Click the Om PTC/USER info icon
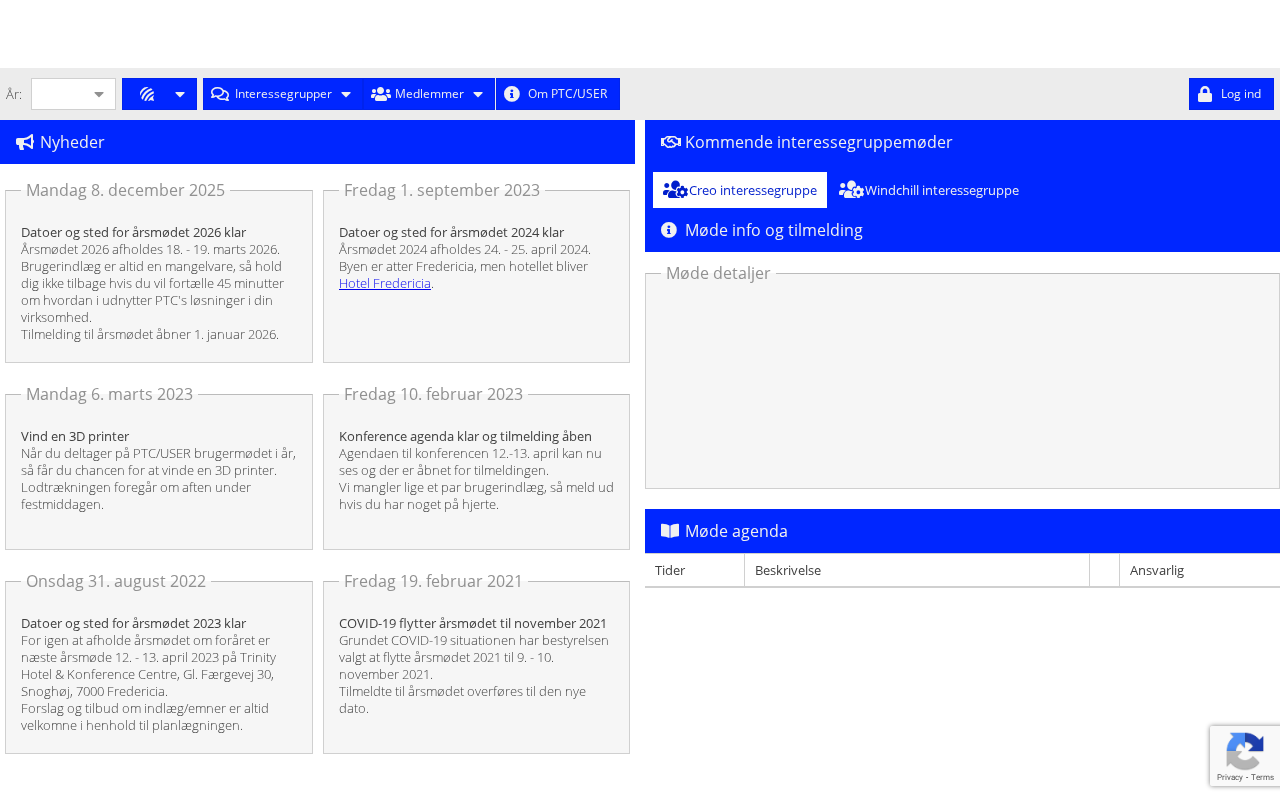The width and height of the screenshot is (1280, 800). coord(512,94)
